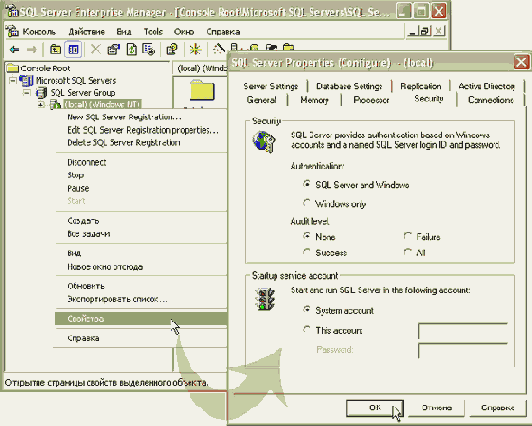
Task: Click the Export List toolbar icon
Action: pyautogui.click(x=149, y=50)
